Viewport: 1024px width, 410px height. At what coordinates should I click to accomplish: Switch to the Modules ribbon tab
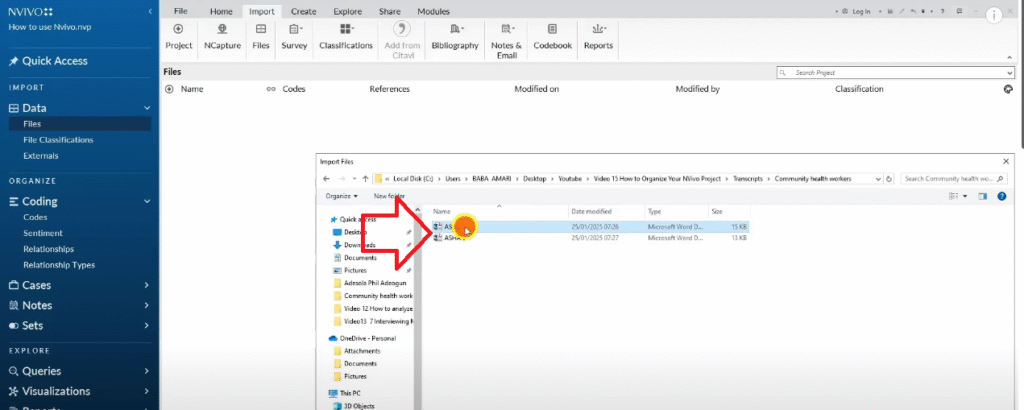pos(434,12)
